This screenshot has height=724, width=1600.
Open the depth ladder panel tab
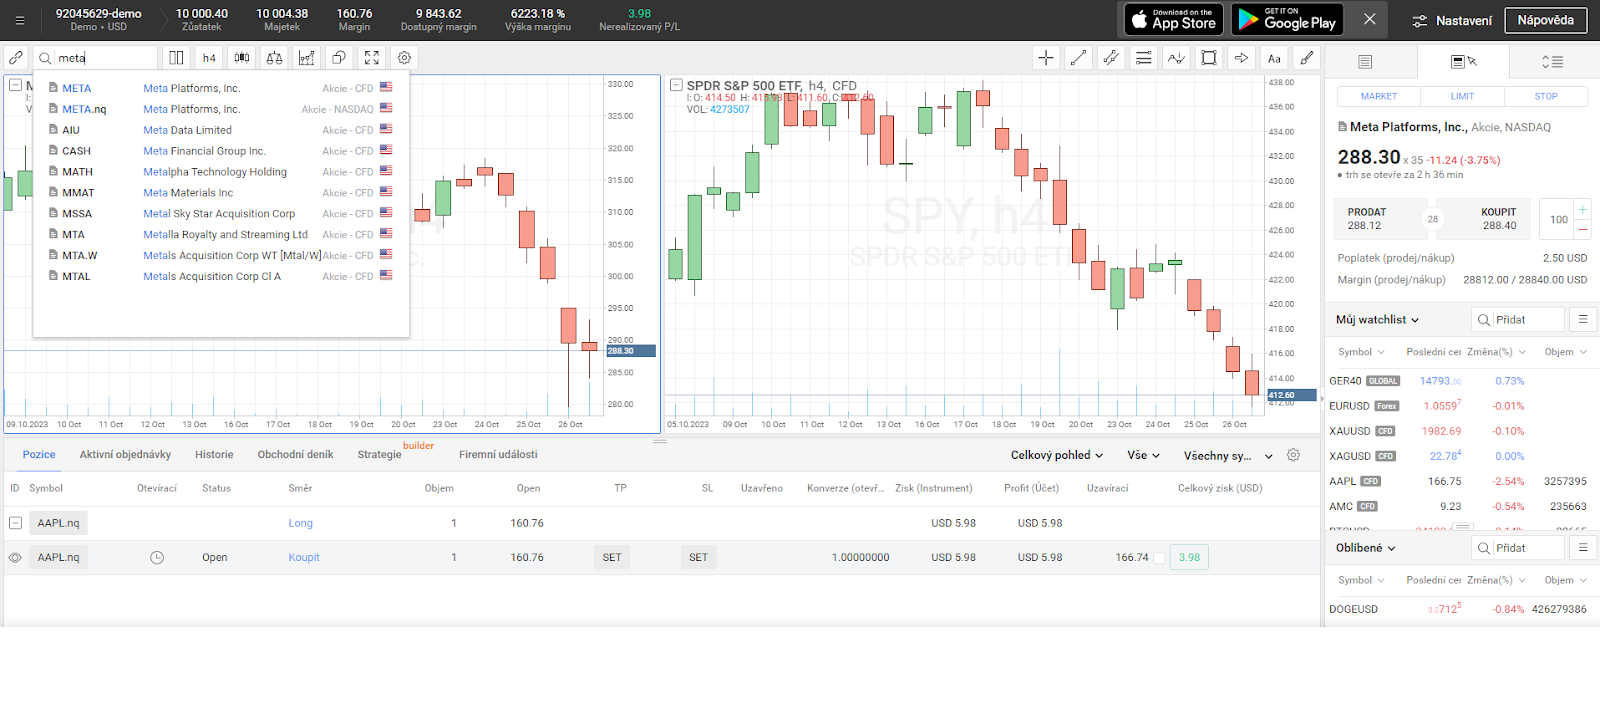[1552, 62]
